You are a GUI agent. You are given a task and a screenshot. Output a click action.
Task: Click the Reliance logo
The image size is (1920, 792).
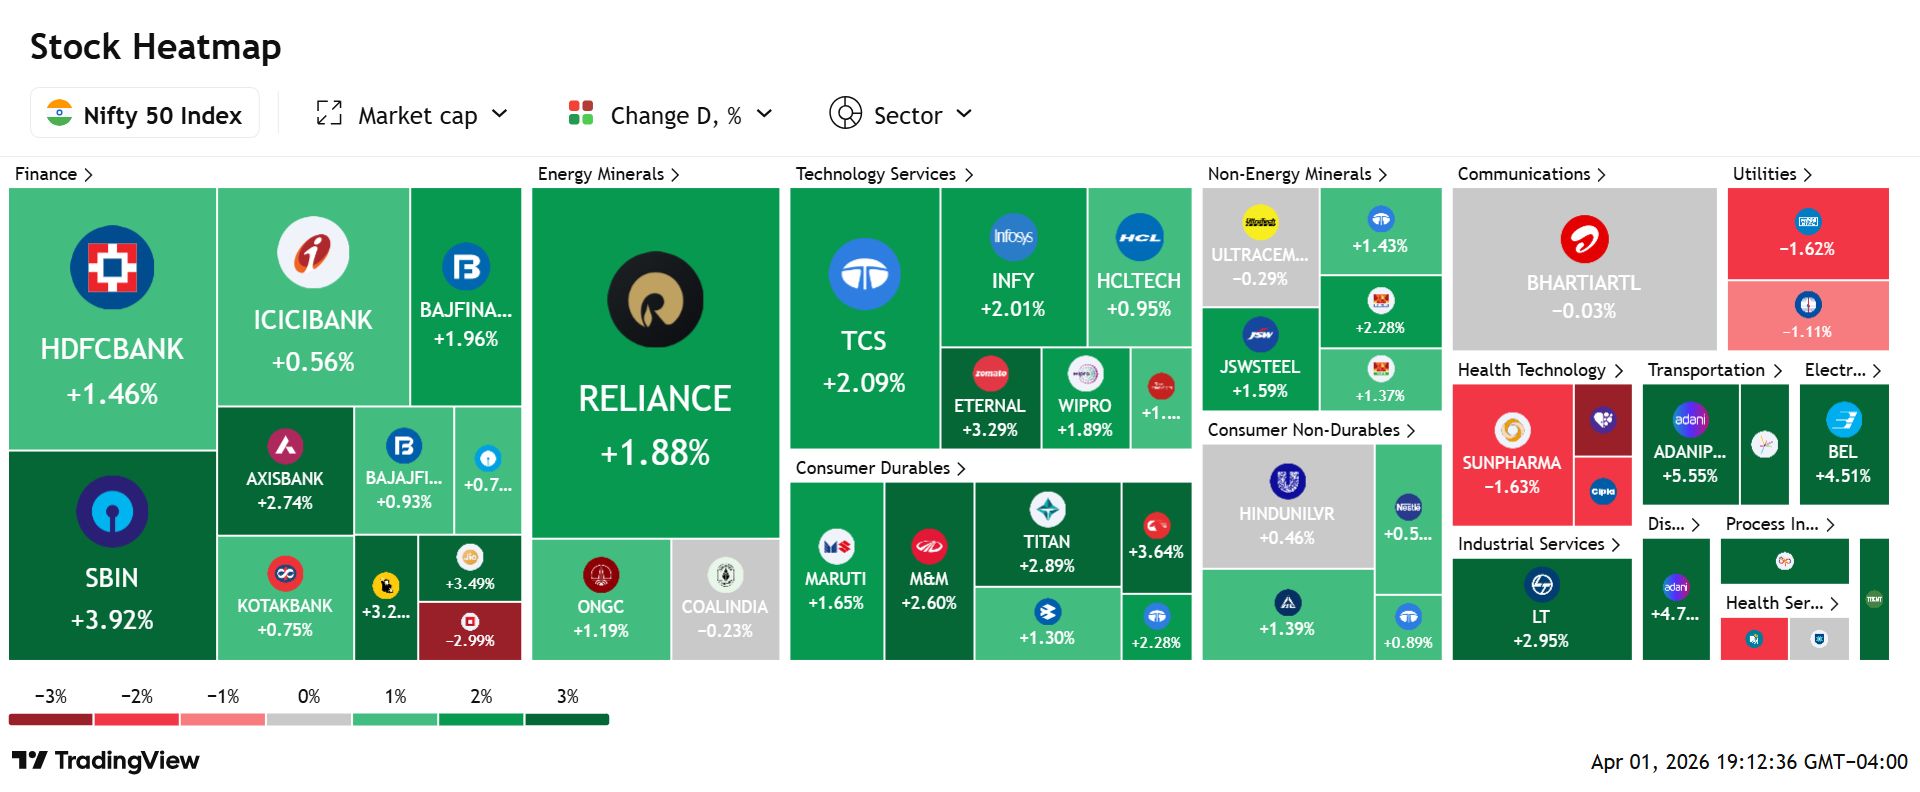tap(655, 300)
